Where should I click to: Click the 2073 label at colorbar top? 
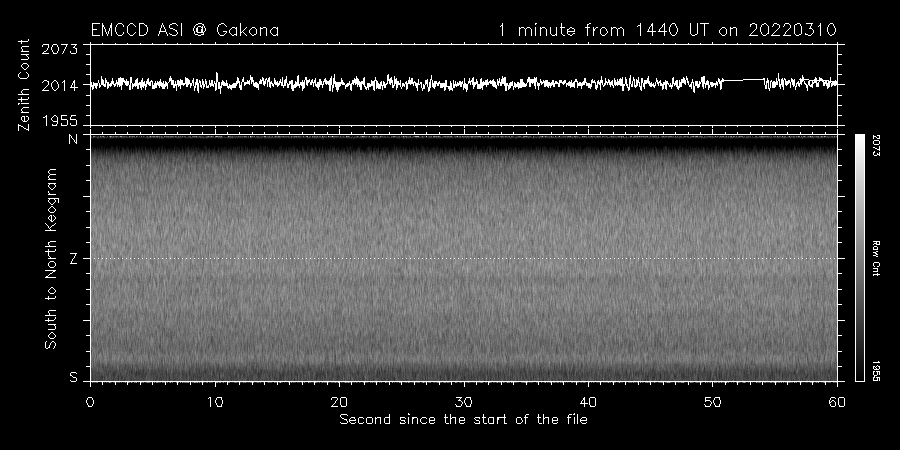(876, 146)
